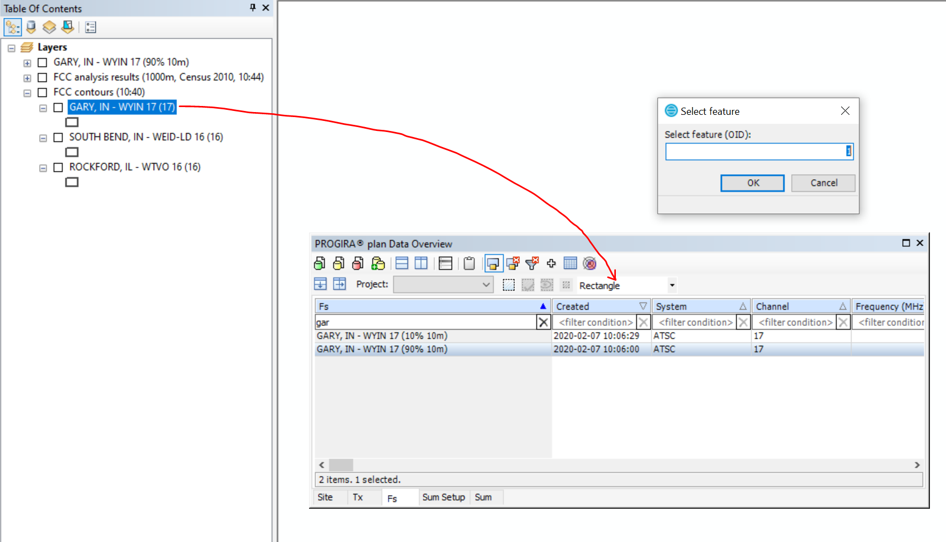Click SOUTH BEND layer symbol swatch
This screenshot has height=542, width=946.
click(72, 152)
